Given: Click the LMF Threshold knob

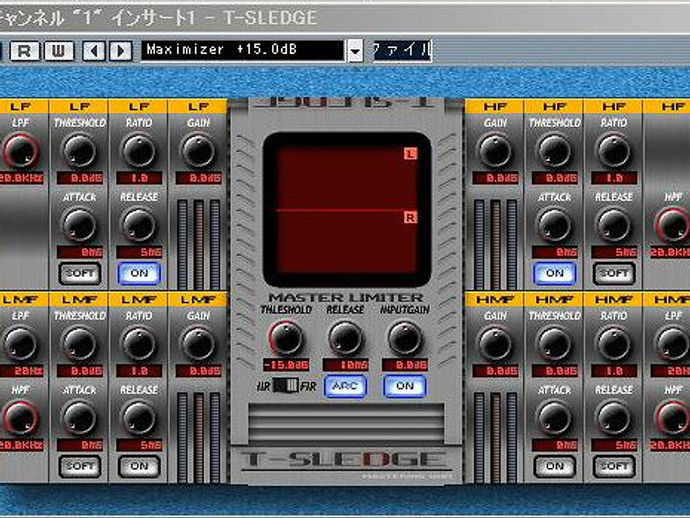Looking at the screenshot, I should pos(80,344).
